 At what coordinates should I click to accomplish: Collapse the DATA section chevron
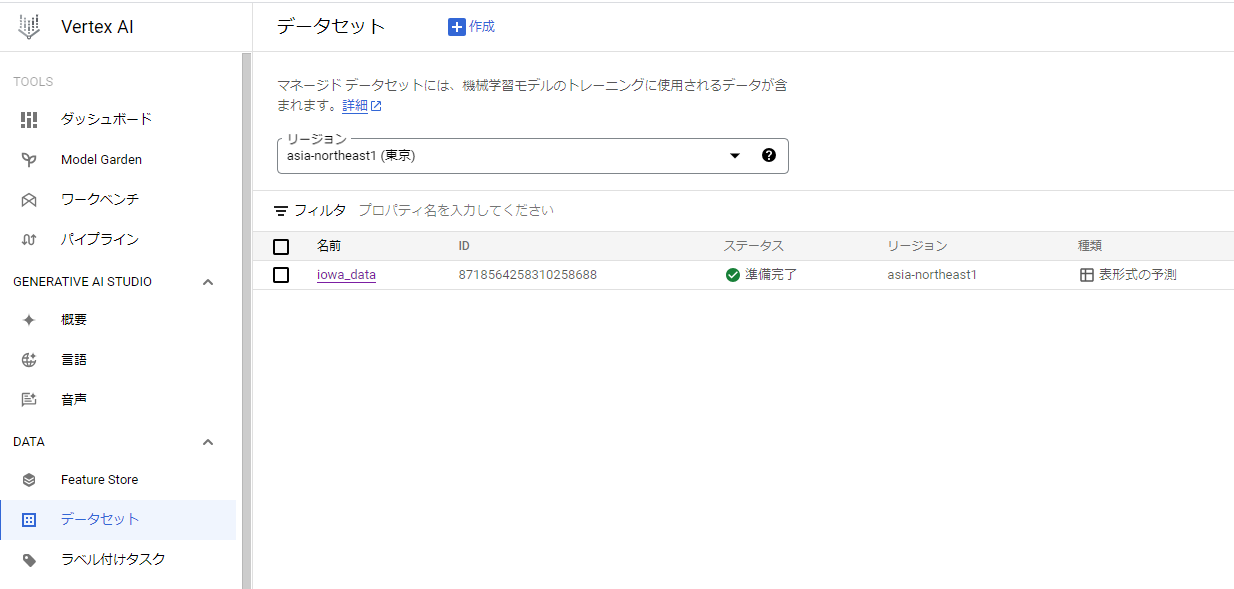coord(208,442)
